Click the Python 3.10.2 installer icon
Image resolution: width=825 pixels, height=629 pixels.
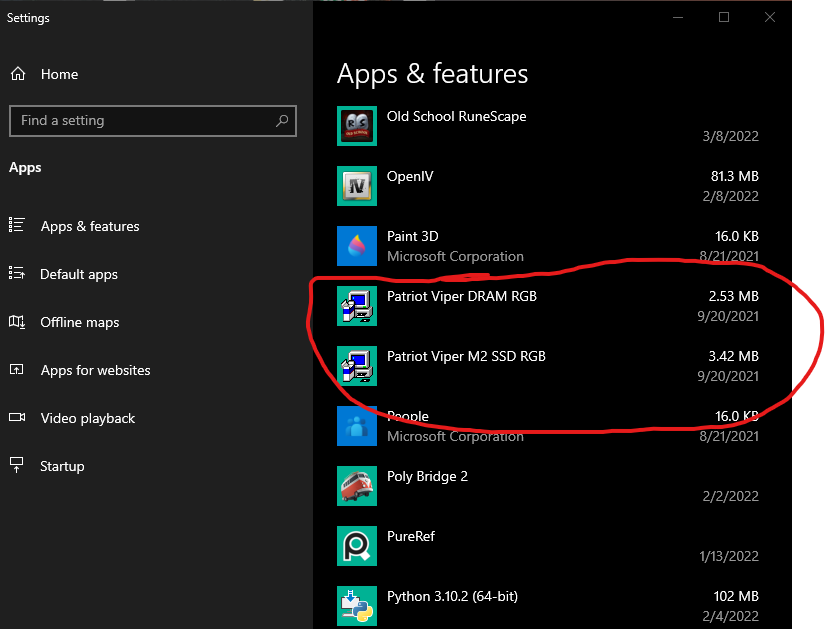click(357, 606)
